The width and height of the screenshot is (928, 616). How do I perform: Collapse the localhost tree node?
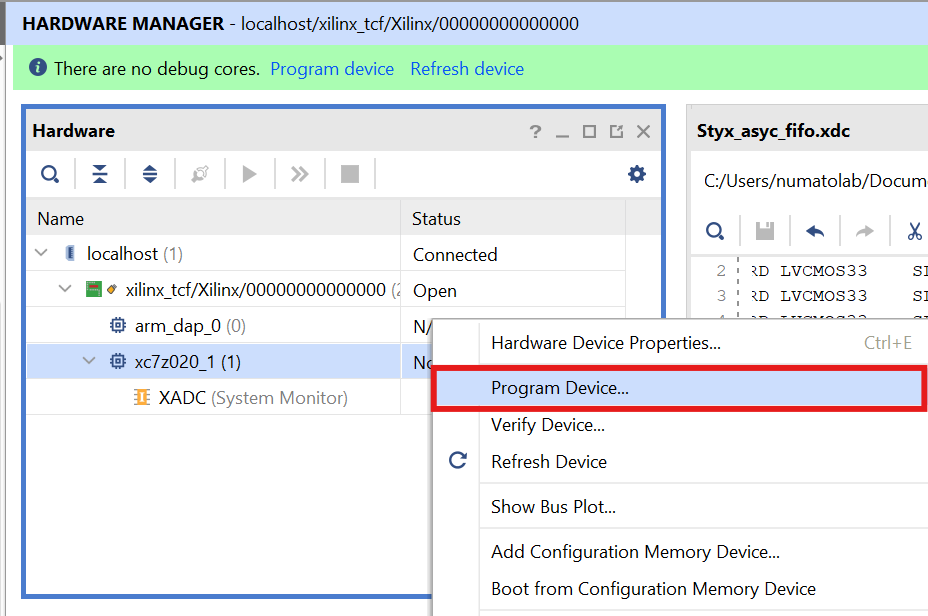pos(41,254)
